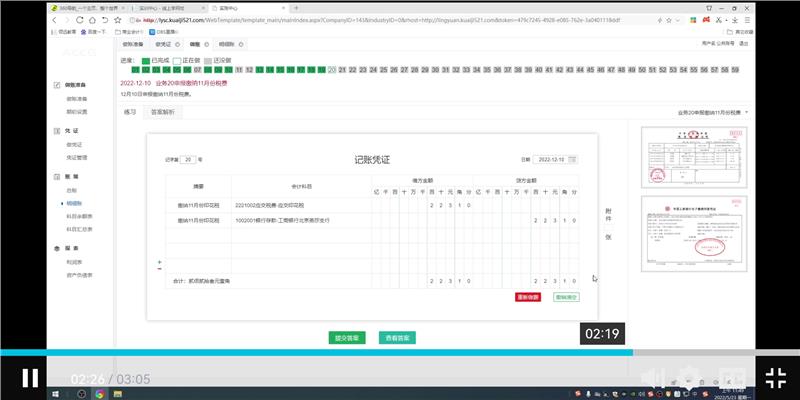Click the green 提交答案 button
Image resolution: width=800 pixels, height=400 pixels.
pyautogui.click(x=348, y=337)
